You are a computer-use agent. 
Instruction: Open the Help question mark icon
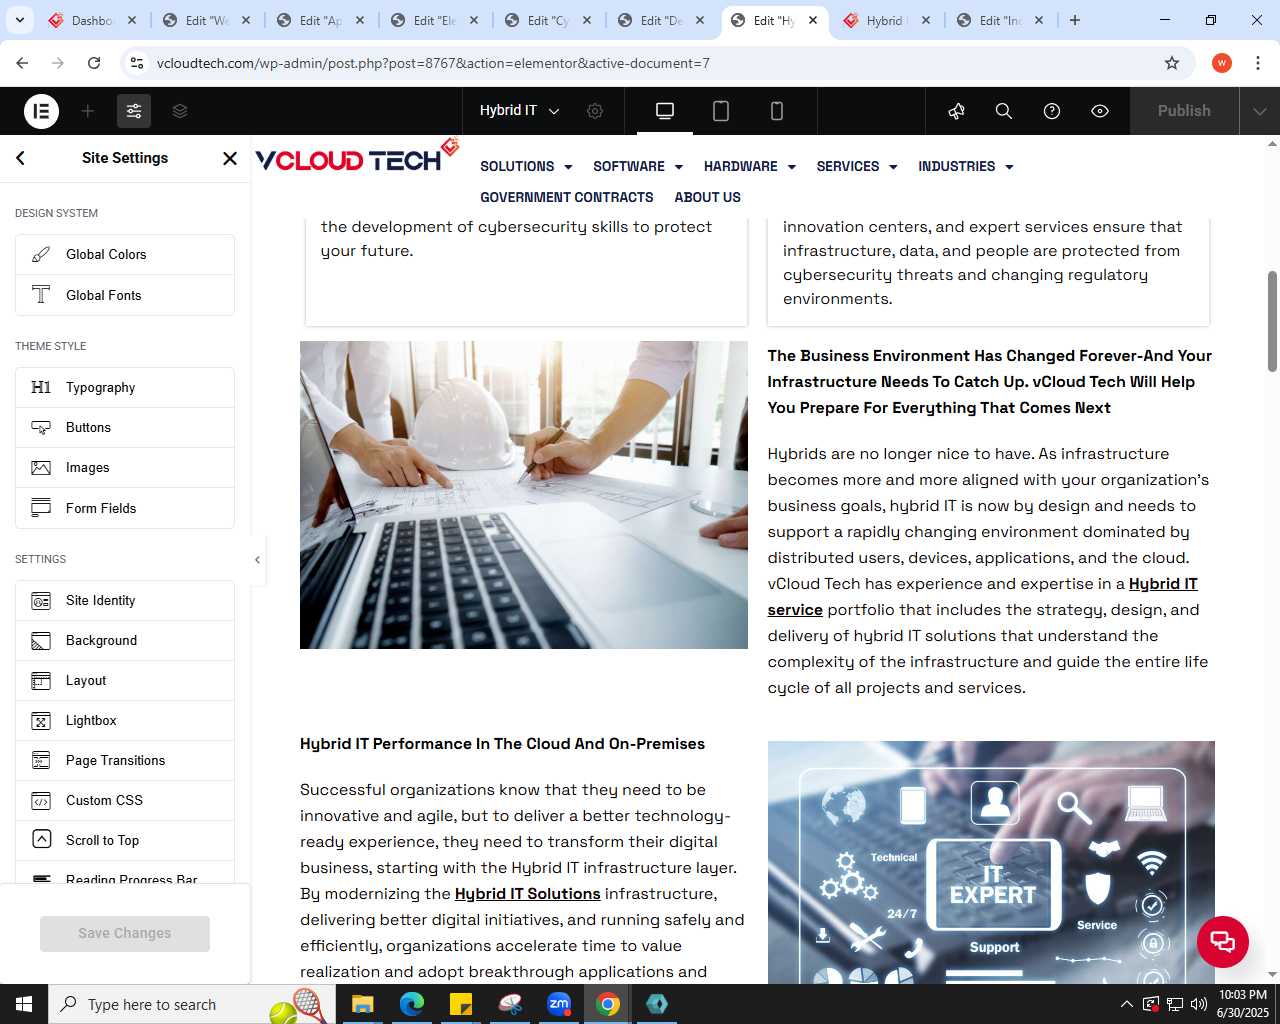pyautogui.click(x=1052, y=111)
